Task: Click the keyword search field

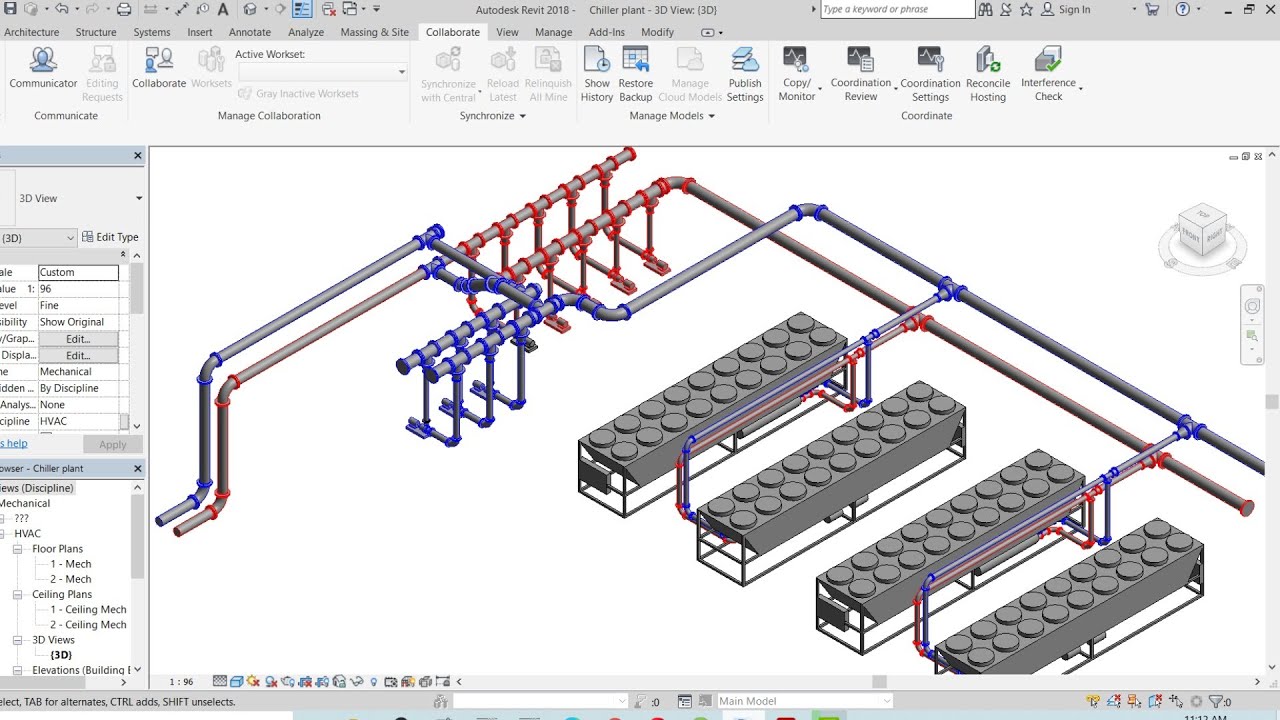Action: click(x=897, y=9)
